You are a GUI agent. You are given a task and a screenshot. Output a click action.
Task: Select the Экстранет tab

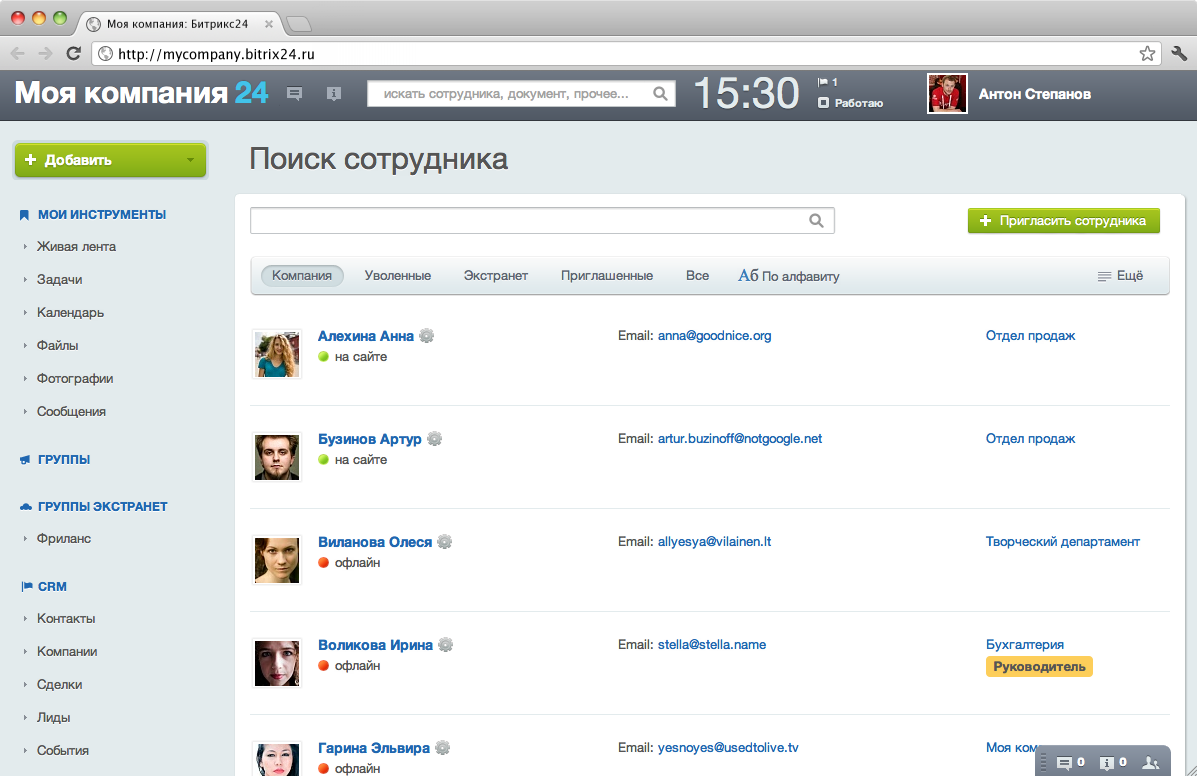tap(495, 275)
